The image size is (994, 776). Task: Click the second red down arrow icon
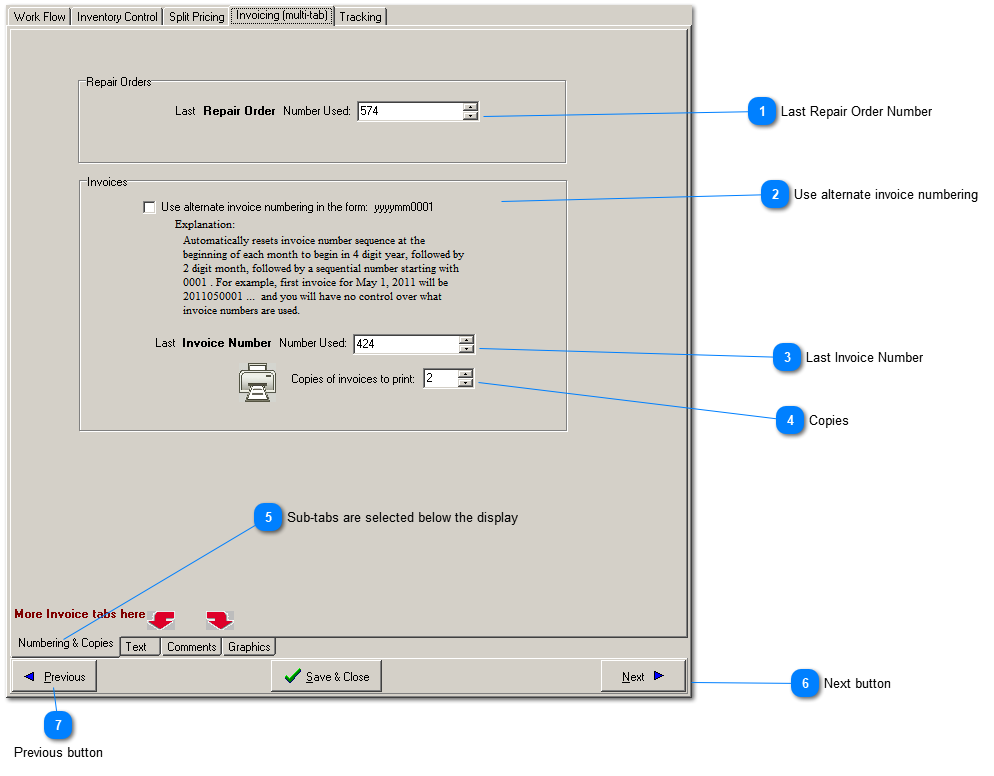point(219,620)
